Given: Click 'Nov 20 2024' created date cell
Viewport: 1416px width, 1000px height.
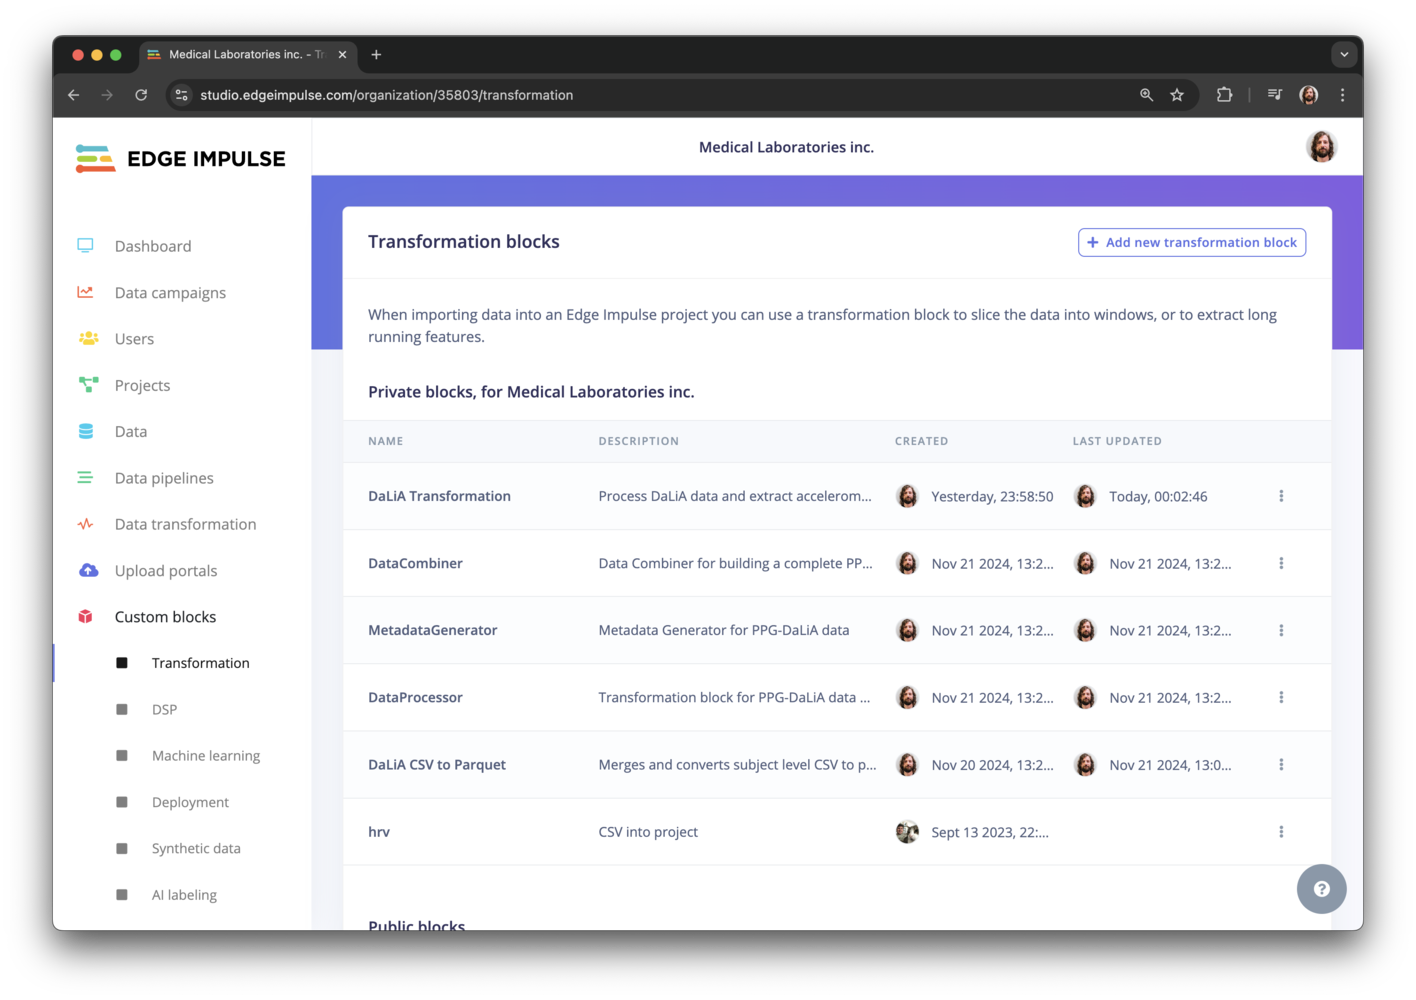Looking at the screenshot, I should 992,764.
